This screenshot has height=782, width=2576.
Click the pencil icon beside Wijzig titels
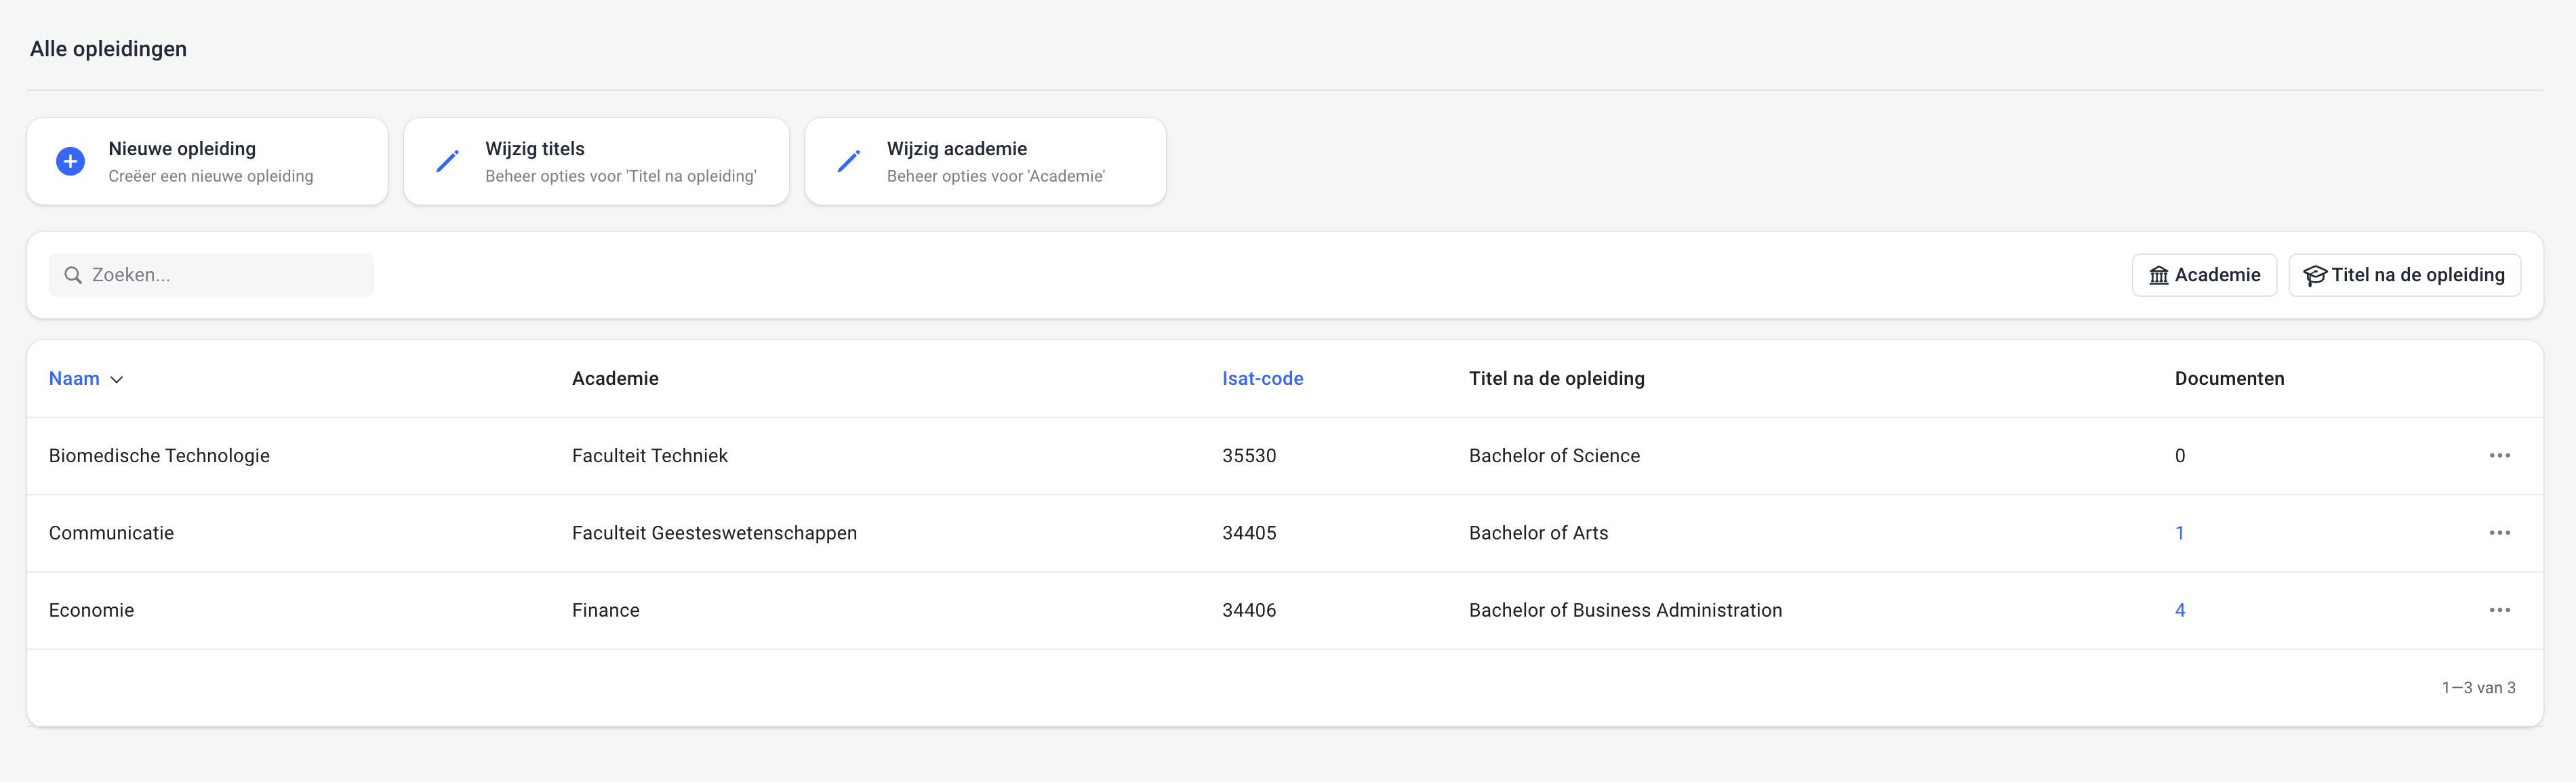pyautogui.click(x=447, y=161)
